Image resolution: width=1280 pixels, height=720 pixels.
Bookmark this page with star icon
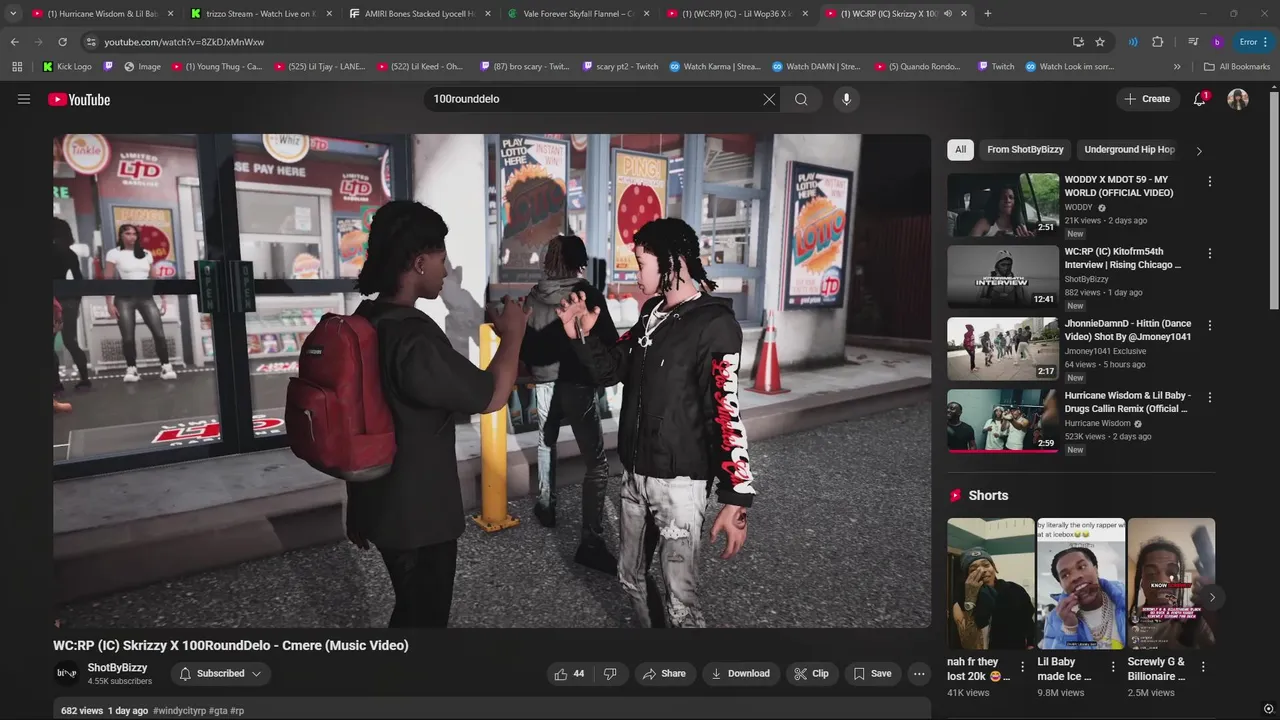click(1100, 42)
